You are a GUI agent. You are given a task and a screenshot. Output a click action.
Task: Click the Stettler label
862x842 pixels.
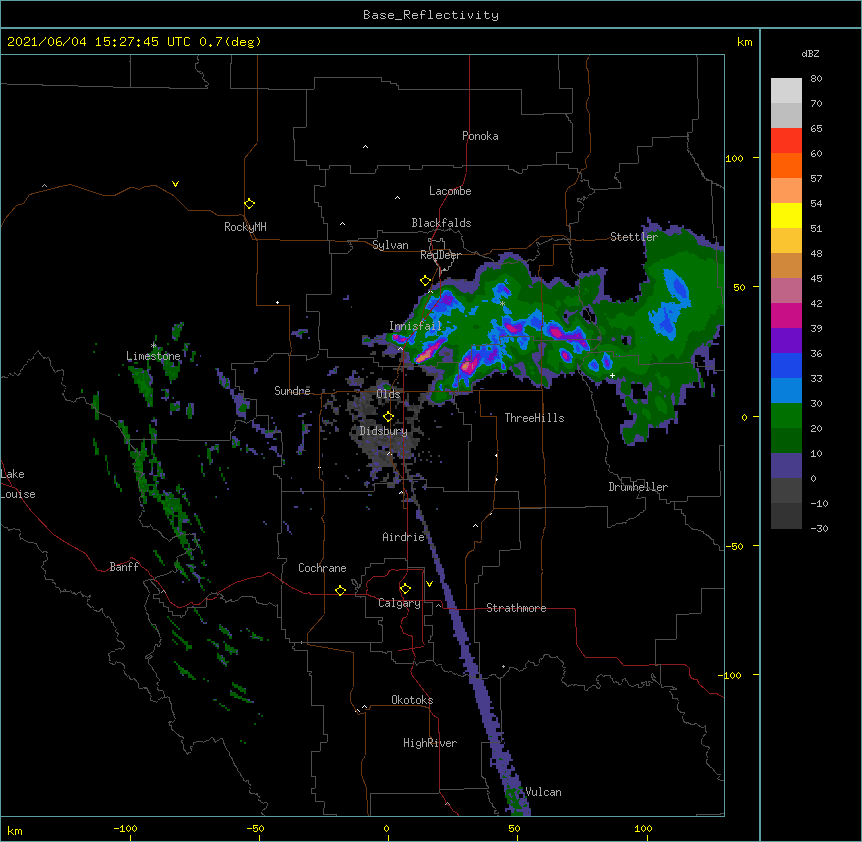[634, 237]
